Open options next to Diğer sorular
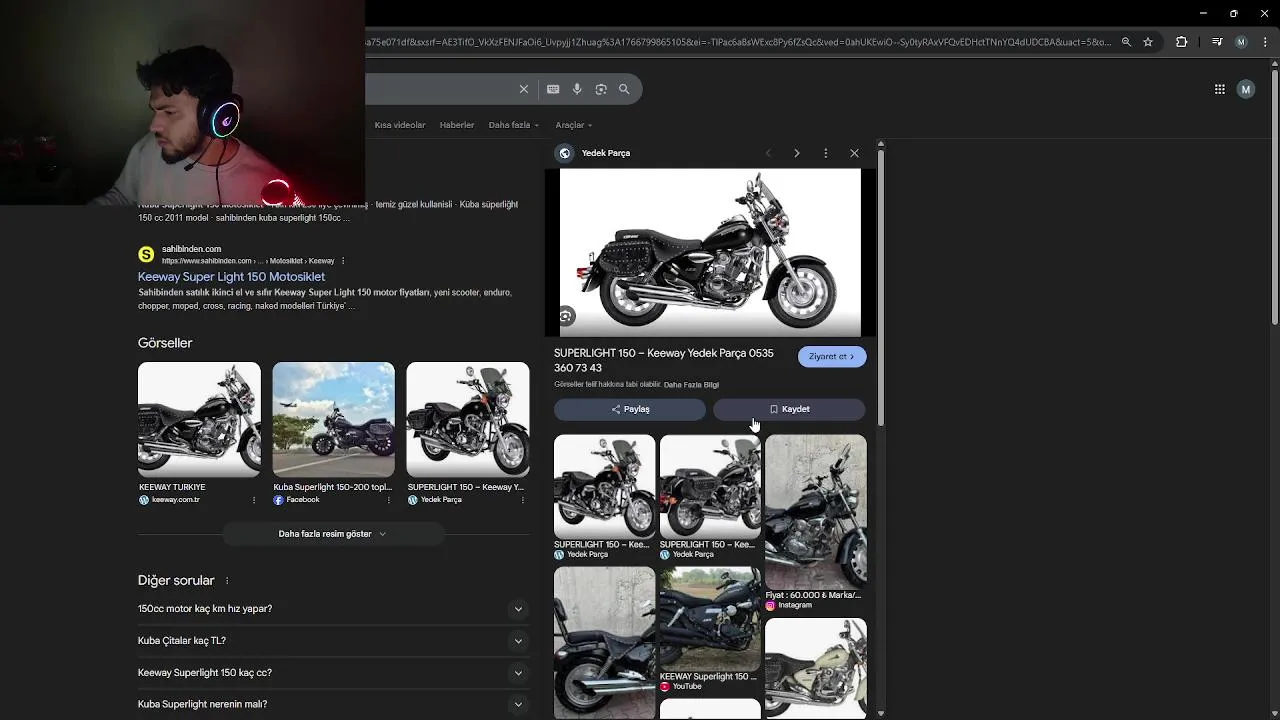The width and height of the screenshot is (1280, 720). pyautogui.click(x=227, y=581)
